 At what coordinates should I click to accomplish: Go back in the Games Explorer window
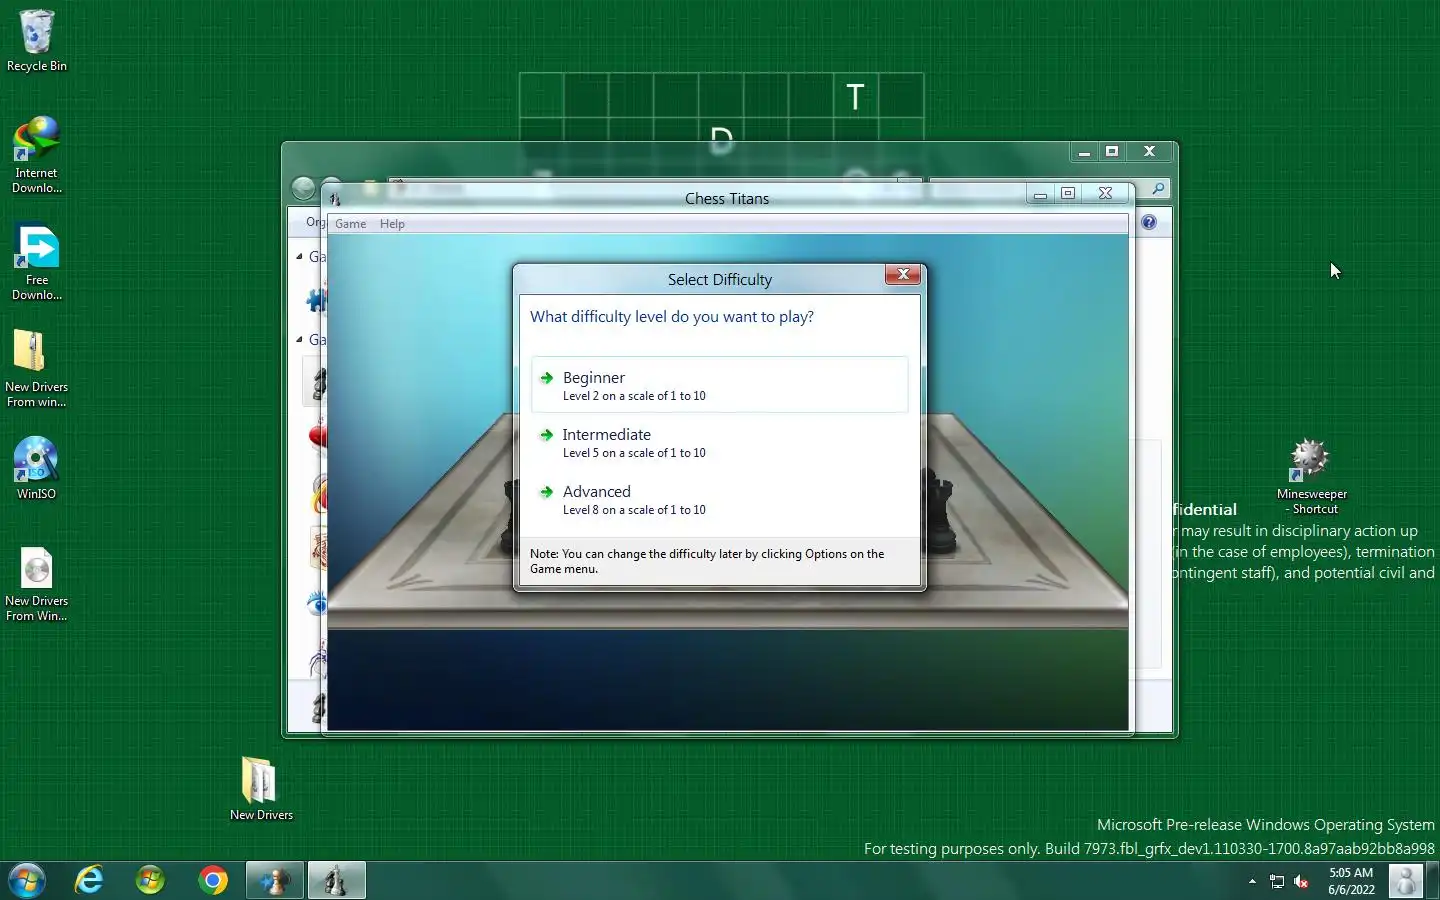[x=304, y=189]
